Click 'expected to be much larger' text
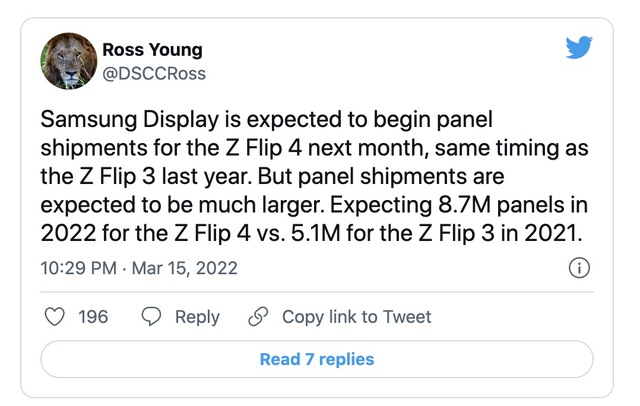 pos(182,205)
